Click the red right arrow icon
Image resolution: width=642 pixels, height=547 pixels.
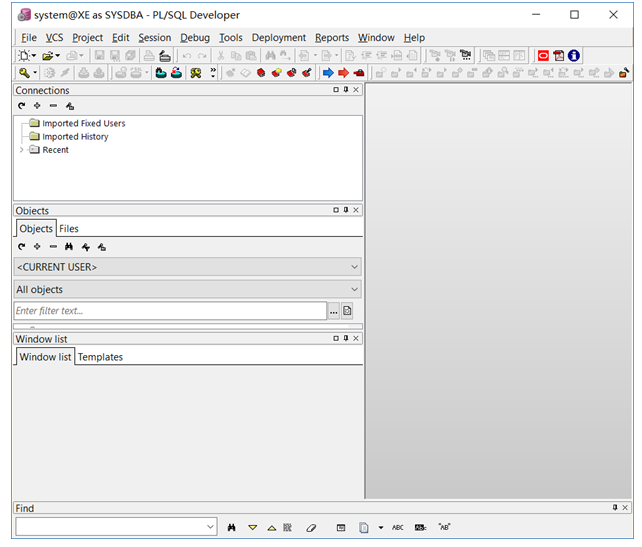(344, 73)
